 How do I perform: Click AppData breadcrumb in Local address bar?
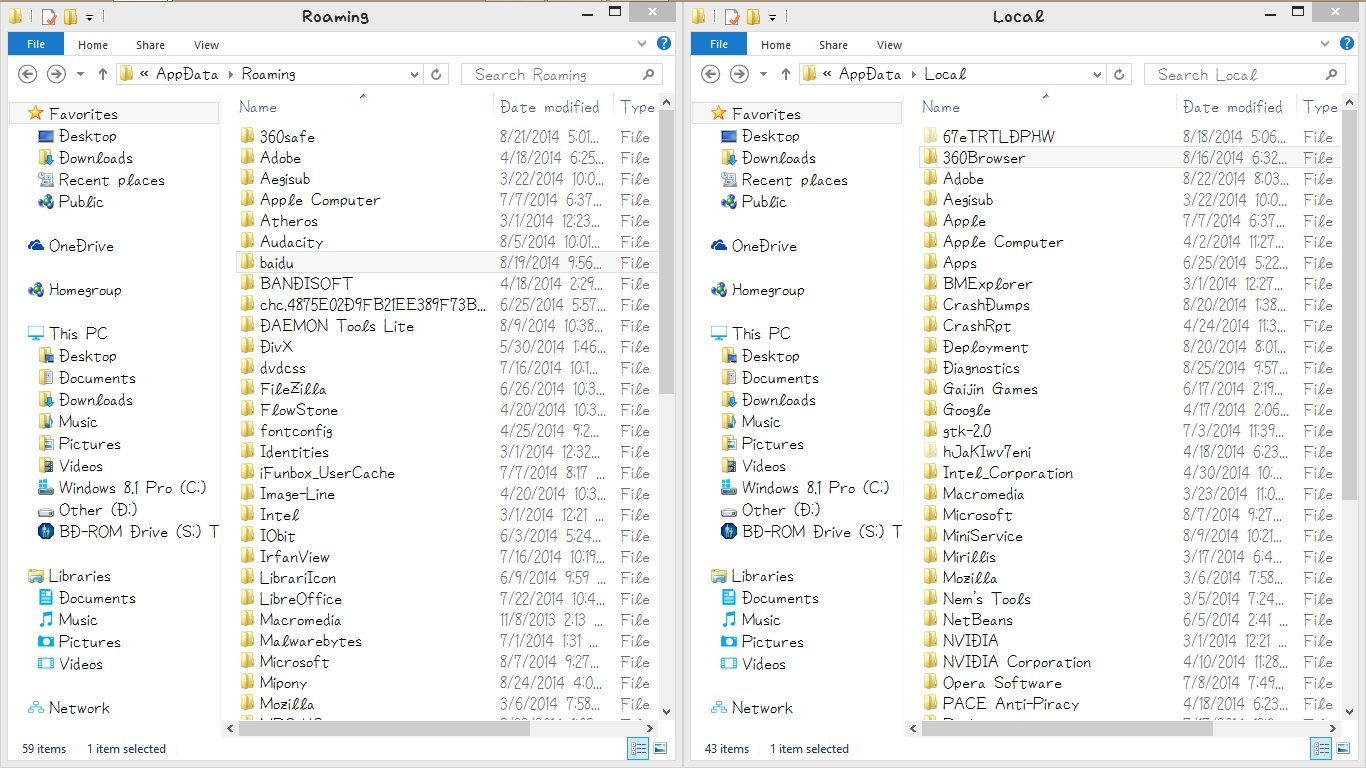[x=868, y=74]
